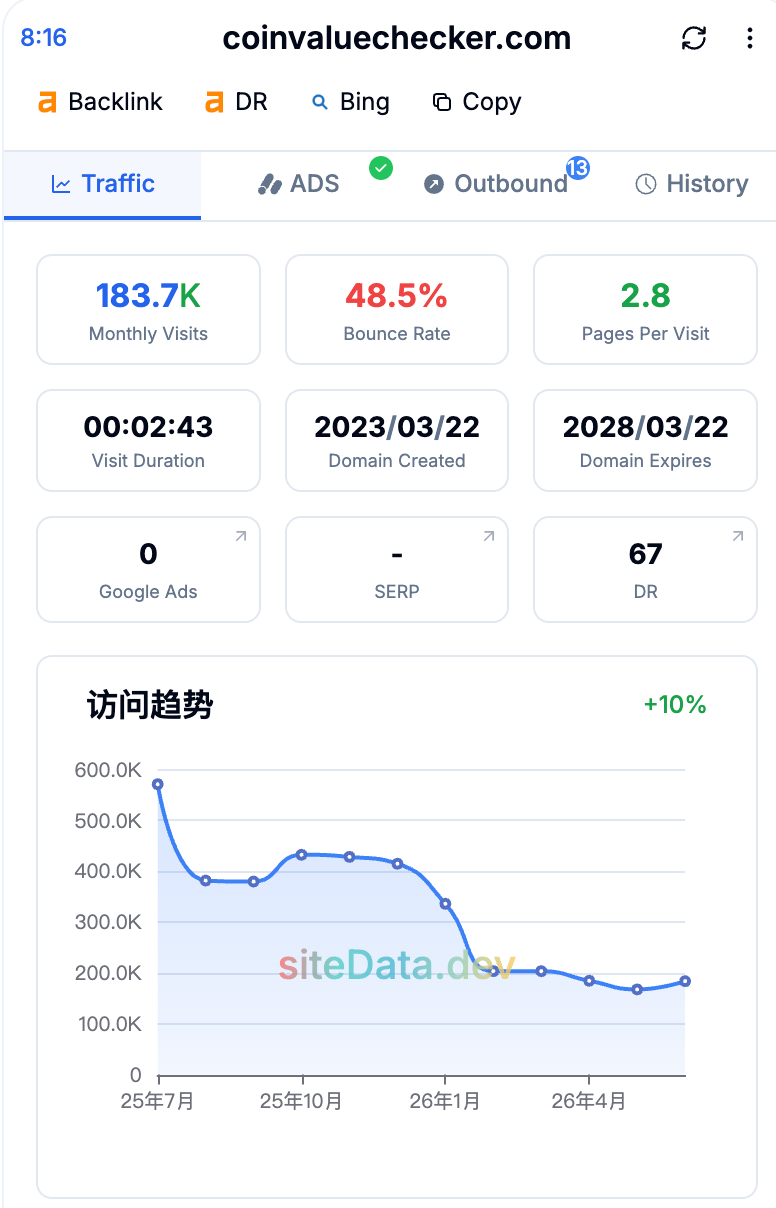Viewport: 776px width, 1208px height.
Task: Click the arrow icon on Google Ads card
Action: pyautogui.click(x=240, y=537)
